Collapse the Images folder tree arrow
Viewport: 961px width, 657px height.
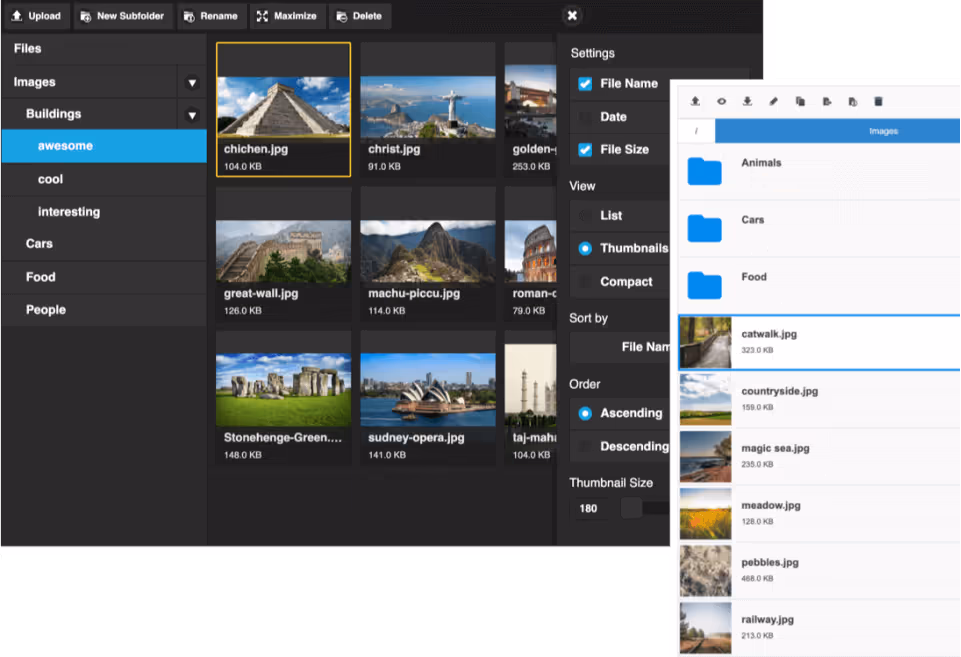(192, 83)
